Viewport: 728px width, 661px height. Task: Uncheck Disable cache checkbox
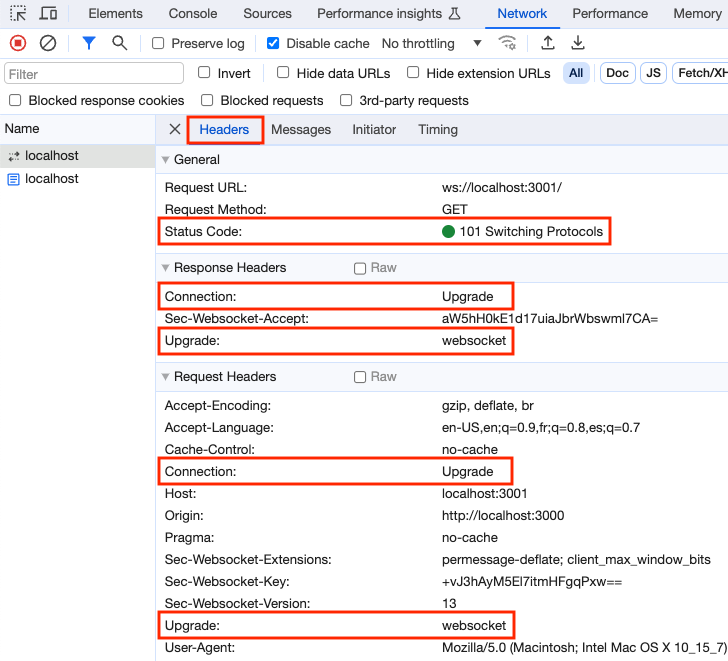(273, 43)
